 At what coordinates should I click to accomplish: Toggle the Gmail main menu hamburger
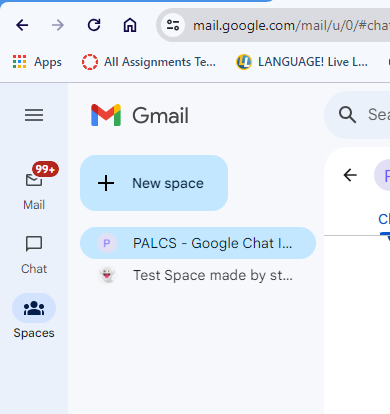34,115
